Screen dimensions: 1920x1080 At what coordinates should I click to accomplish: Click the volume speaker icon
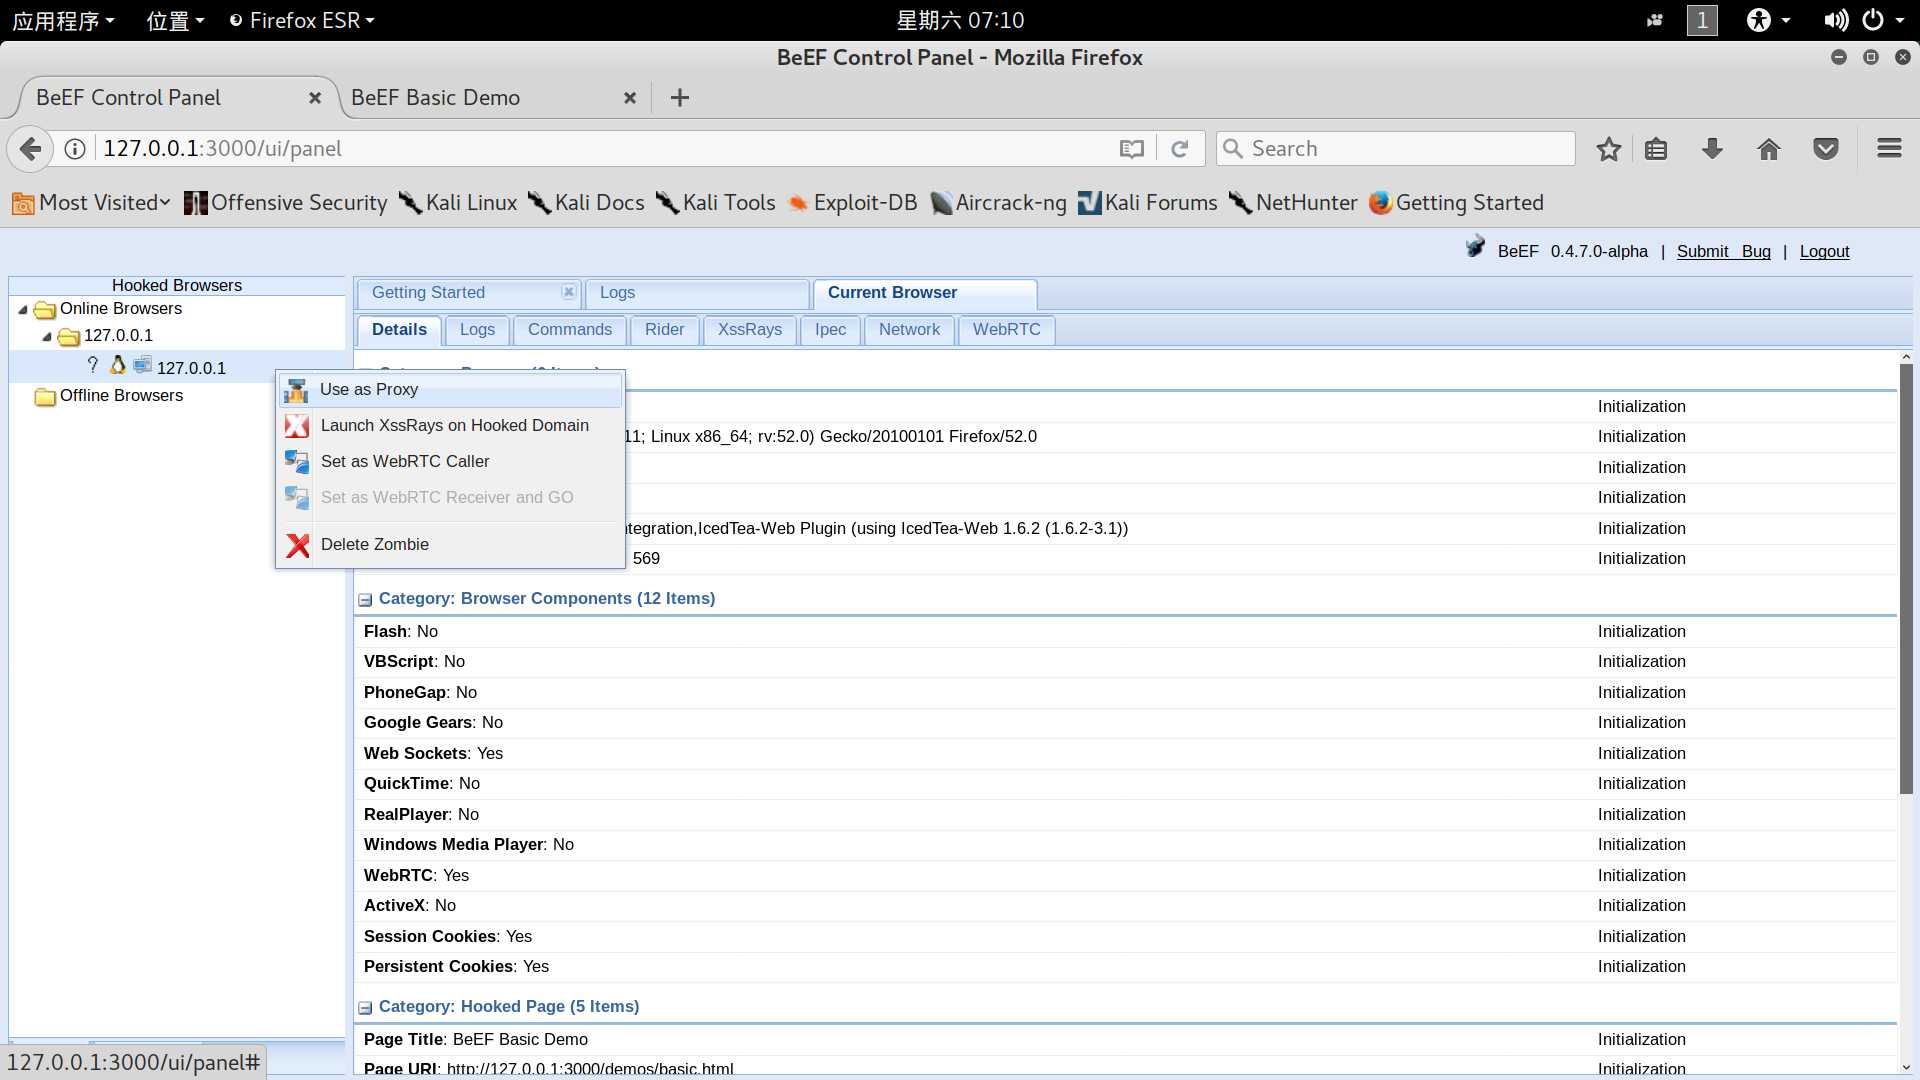tap(1835, 20)
